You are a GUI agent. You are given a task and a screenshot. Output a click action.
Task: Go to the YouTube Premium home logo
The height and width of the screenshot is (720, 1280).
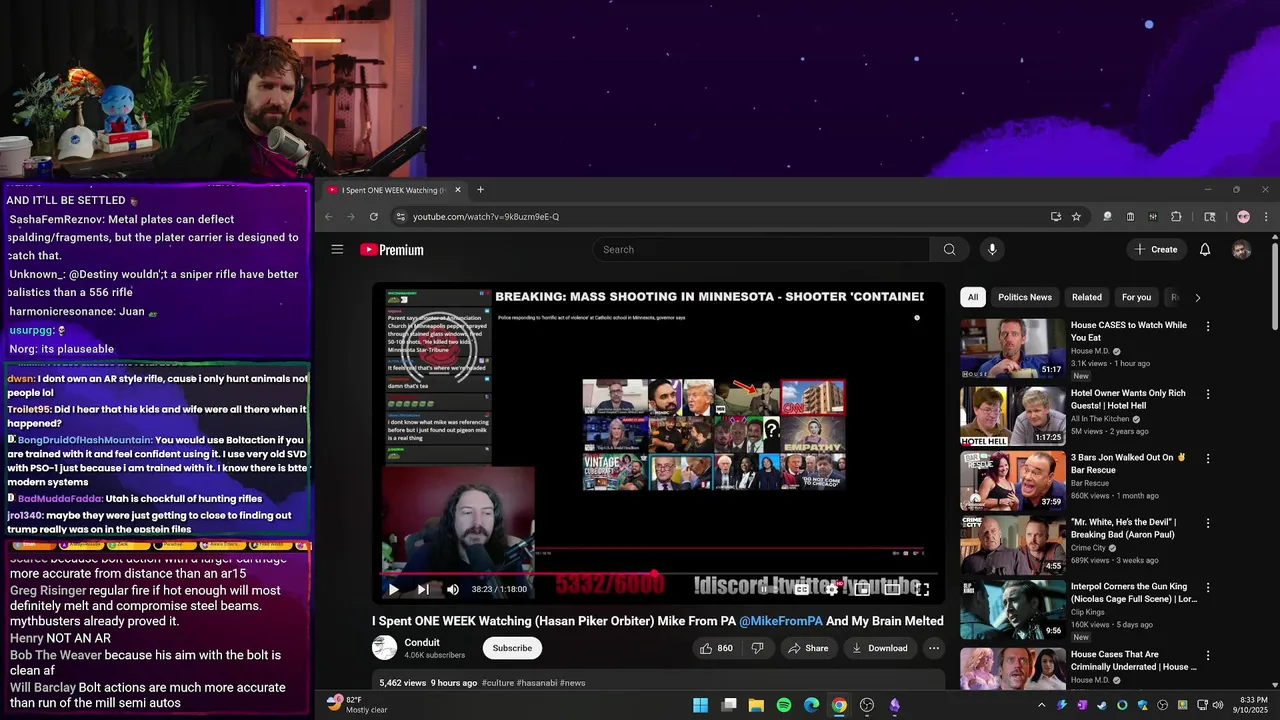click(392, 250)
